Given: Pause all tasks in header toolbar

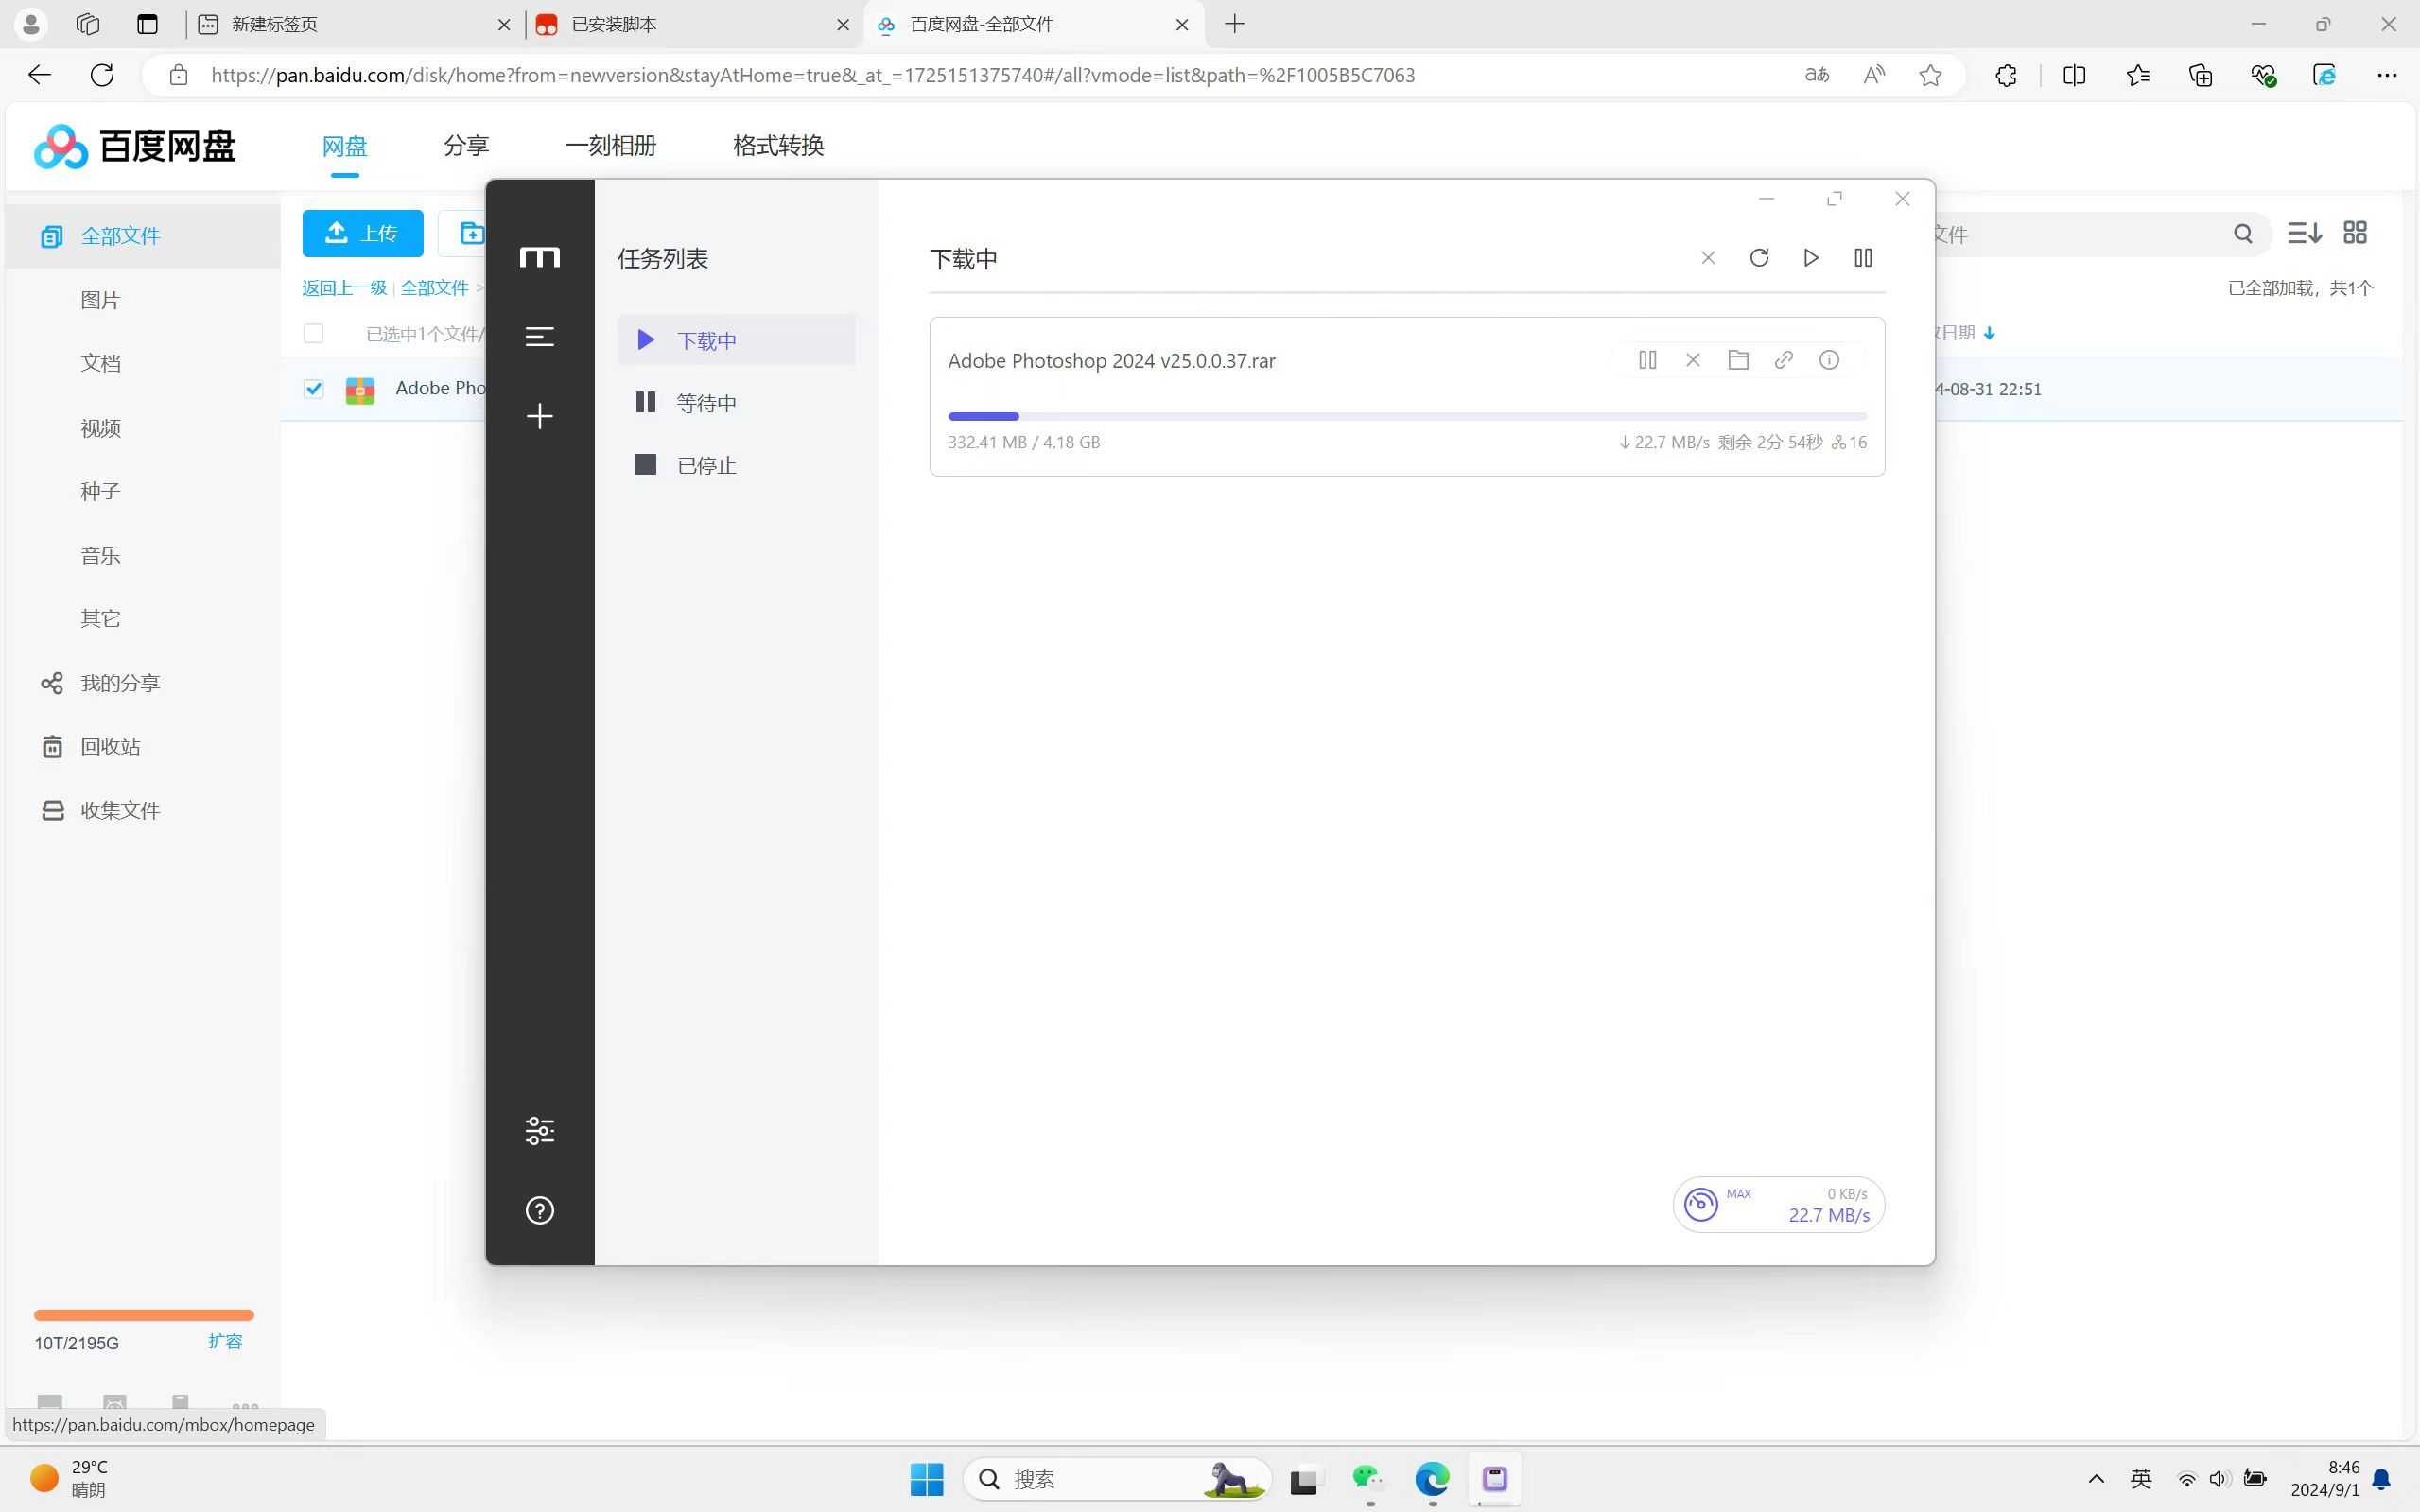Looking at the screenshot, I should click(1863, 258).
